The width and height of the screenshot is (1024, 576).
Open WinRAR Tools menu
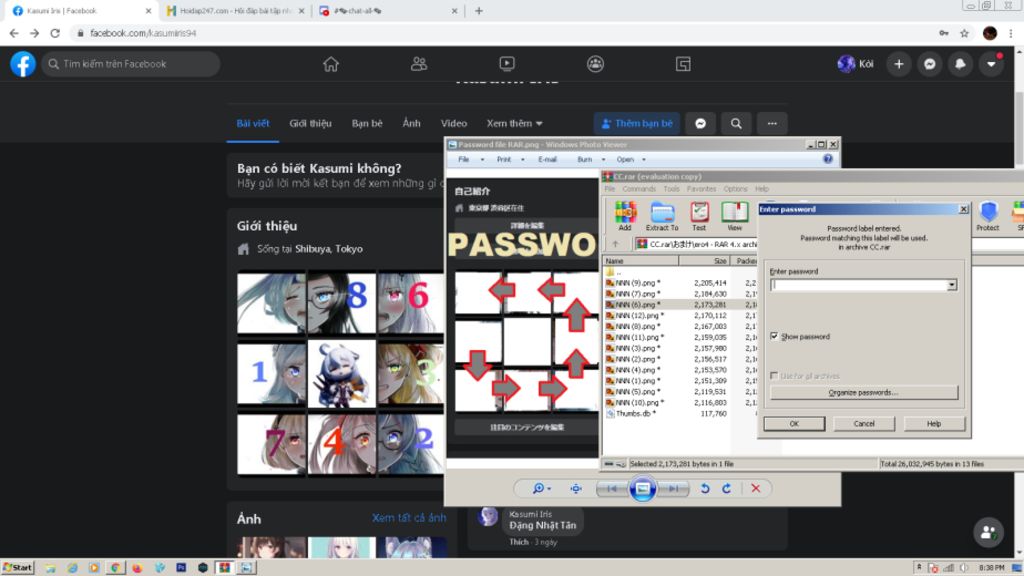click(671, 189)
